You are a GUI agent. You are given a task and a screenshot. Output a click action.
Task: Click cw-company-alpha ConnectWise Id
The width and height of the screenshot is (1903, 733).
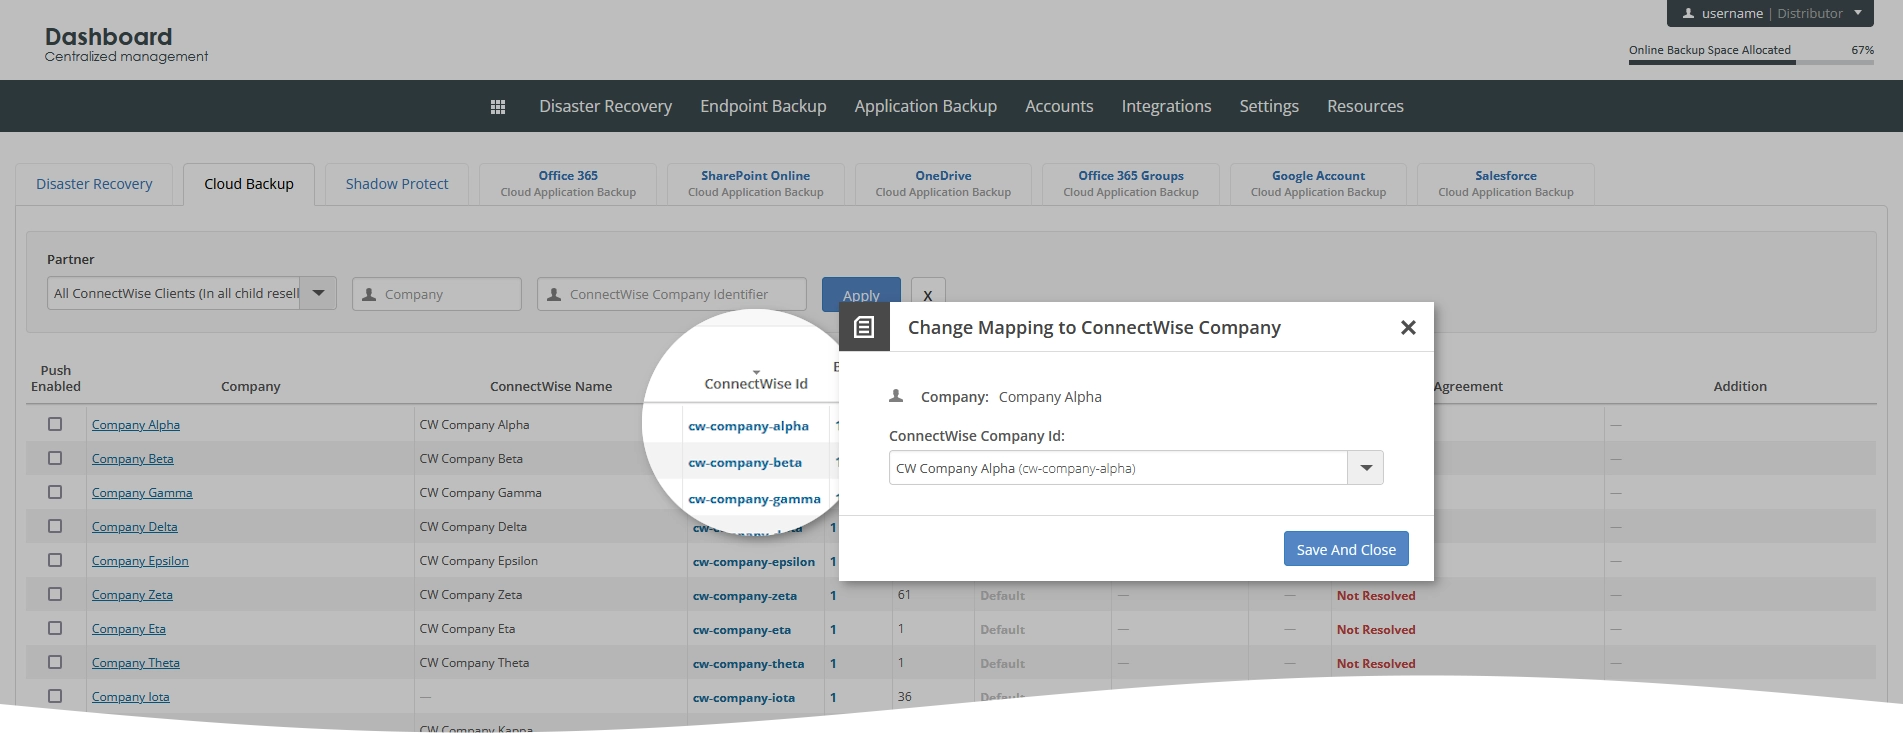[x=748, y=426]
